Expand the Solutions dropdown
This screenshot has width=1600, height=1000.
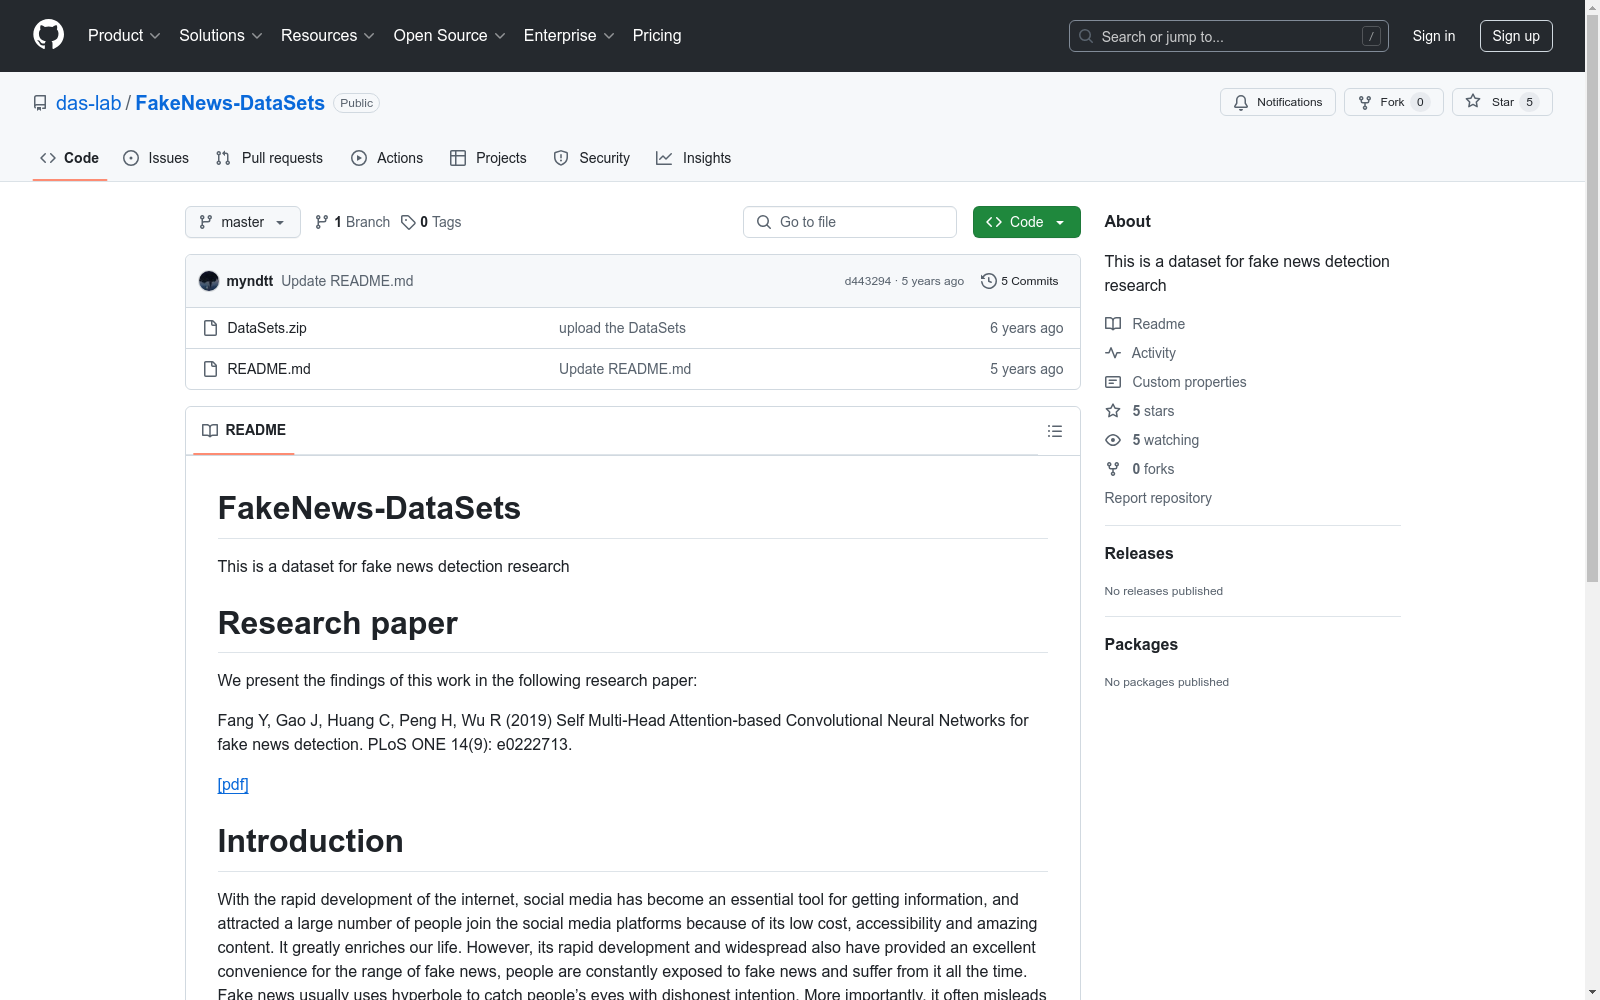220,36
